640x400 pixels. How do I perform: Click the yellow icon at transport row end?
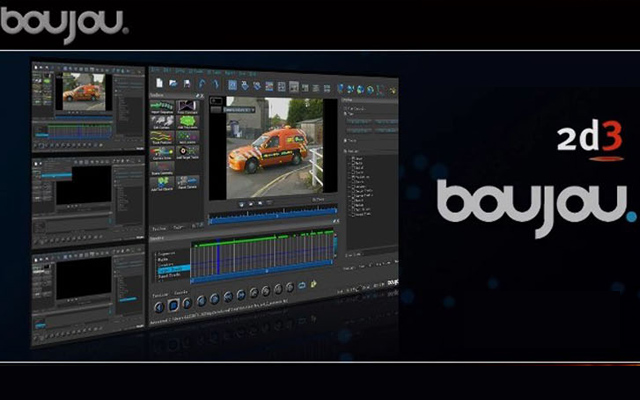pos(313,284)
